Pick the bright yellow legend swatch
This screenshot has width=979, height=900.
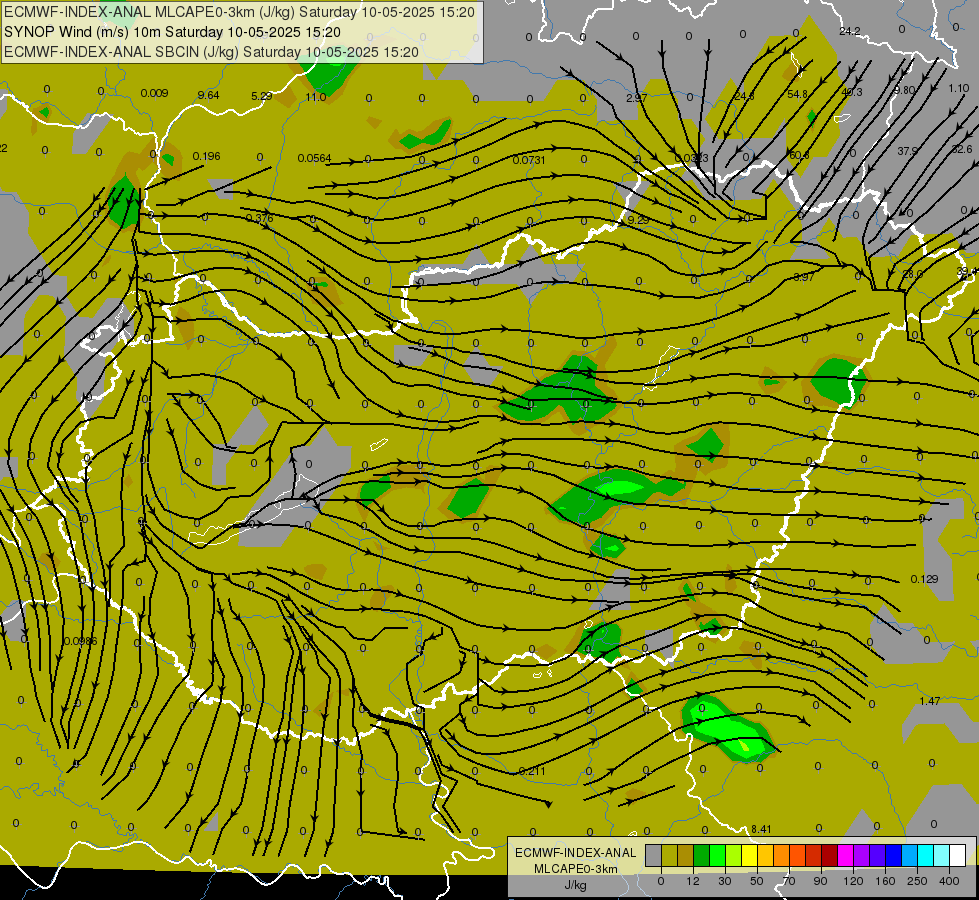click(x=749, y=855)
